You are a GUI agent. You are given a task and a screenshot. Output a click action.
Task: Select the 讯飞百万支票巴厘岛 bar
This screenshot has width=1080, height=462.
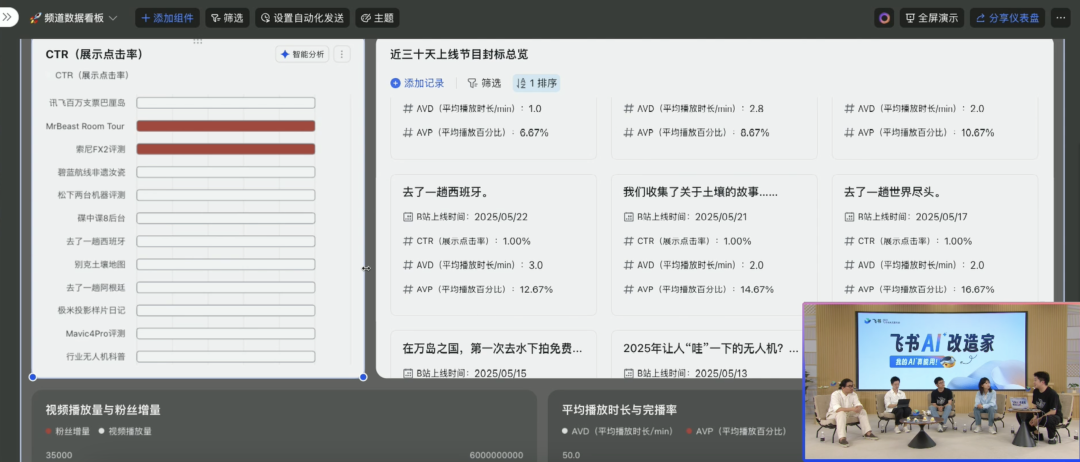click(x=226, y=103)
